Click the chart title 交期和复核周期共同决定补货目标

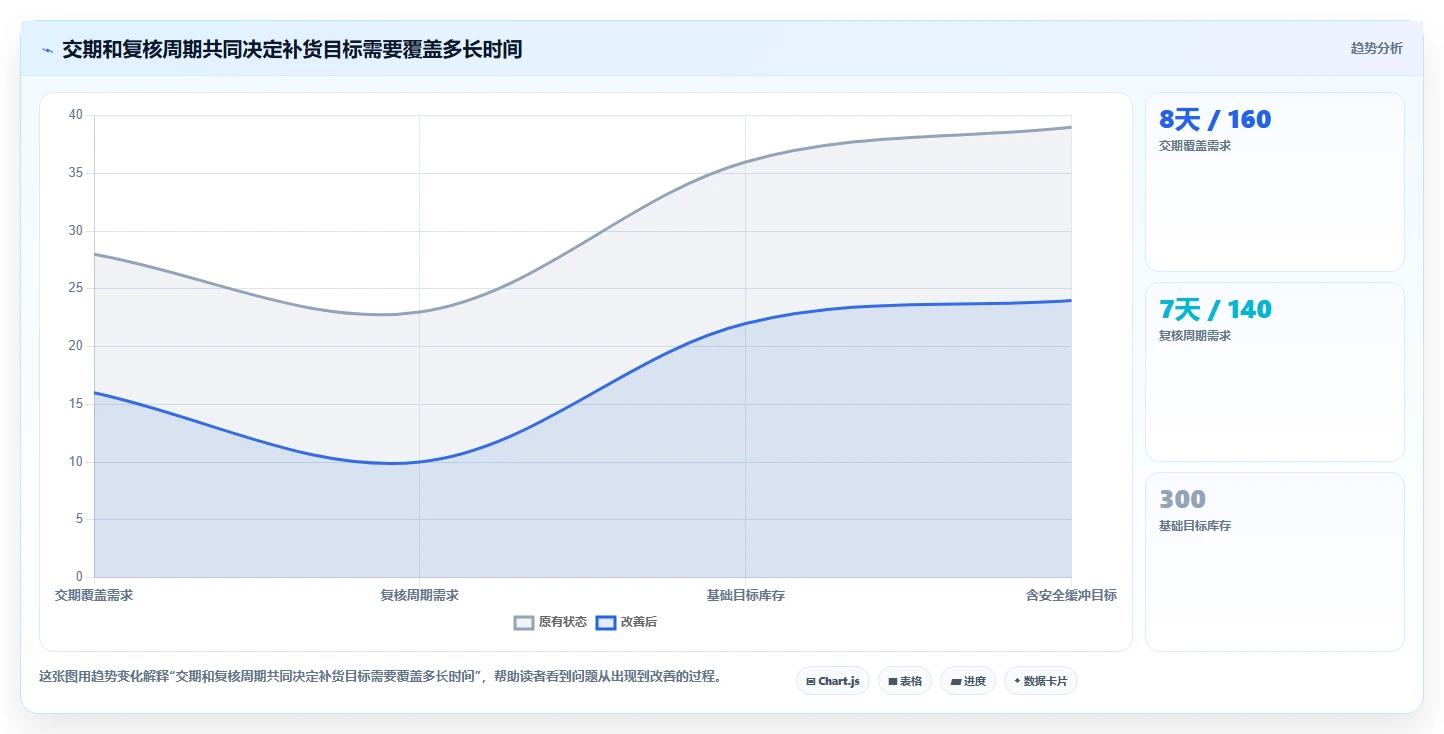tap(292, 49)
